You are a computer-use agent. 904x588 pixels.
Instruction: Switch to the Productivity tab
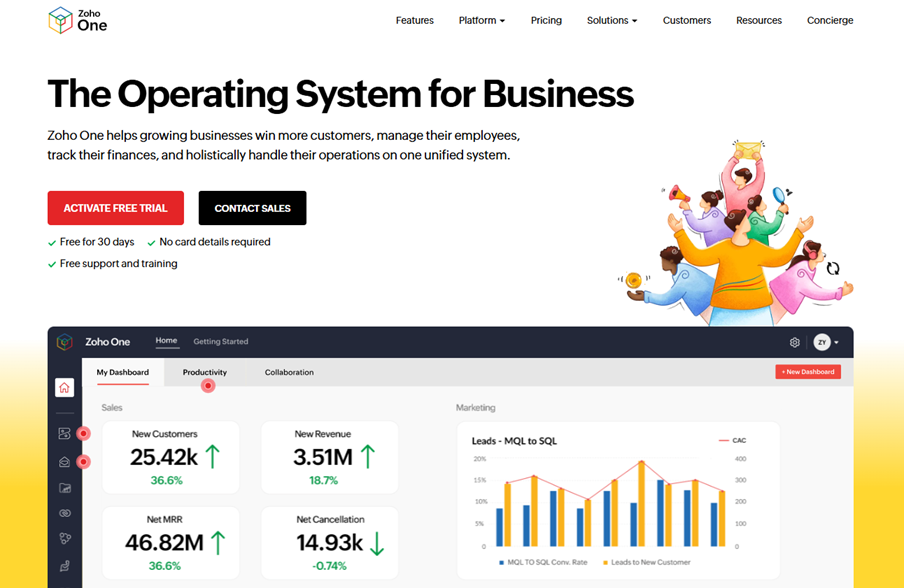204,372
